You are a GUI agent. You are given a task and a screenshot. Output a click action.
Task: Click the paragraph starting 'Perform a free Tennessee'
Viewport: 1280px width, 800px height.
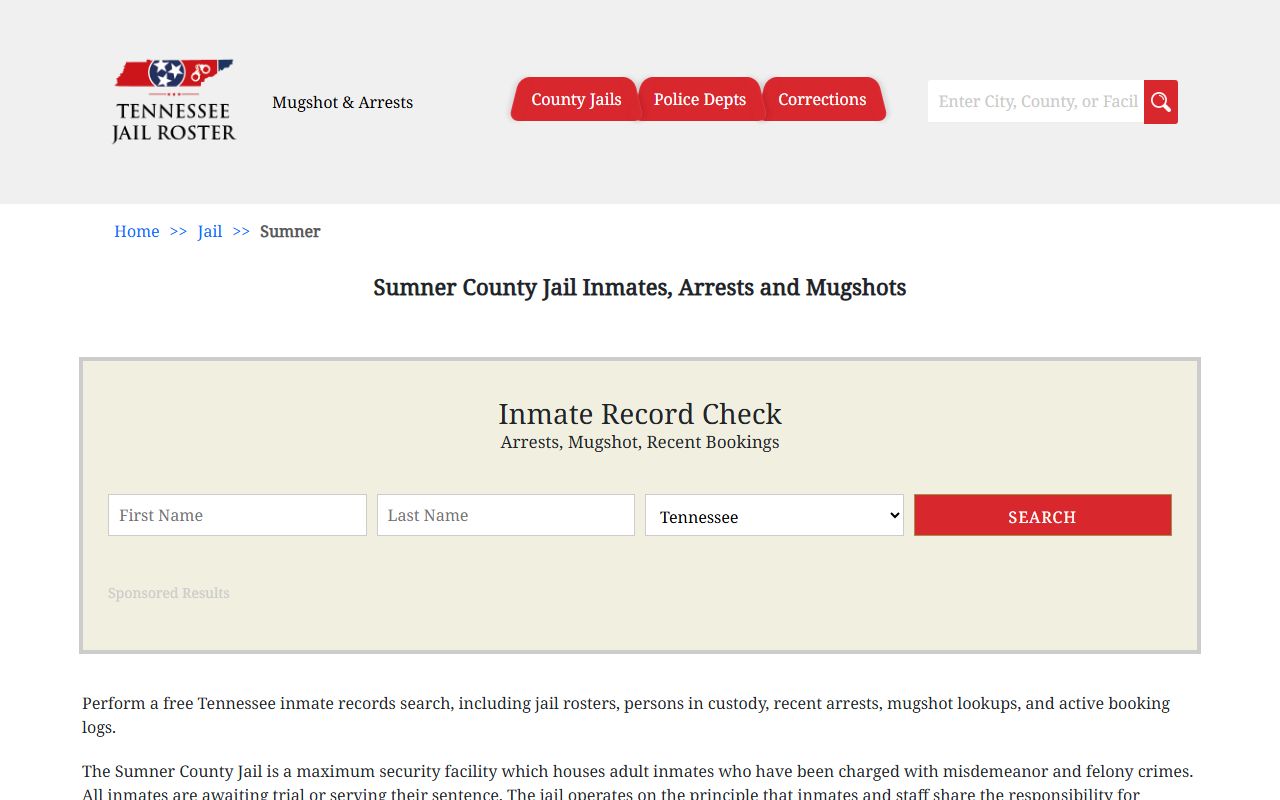pos(640,715)
